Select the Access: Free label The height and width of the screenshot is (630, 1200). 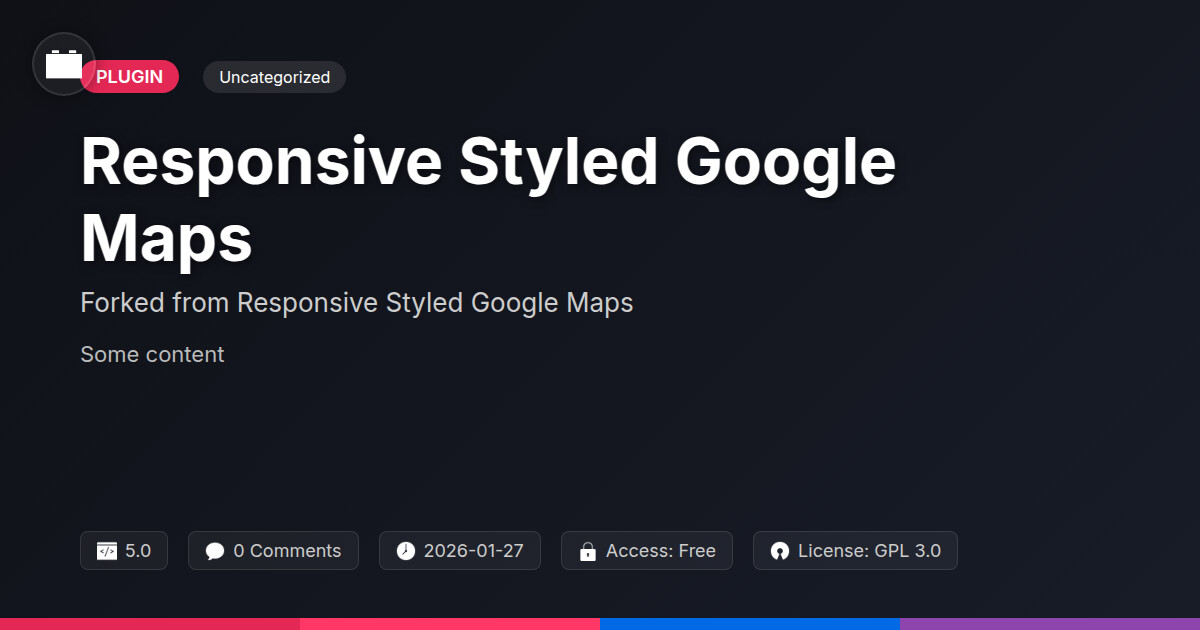click(660, 551)
